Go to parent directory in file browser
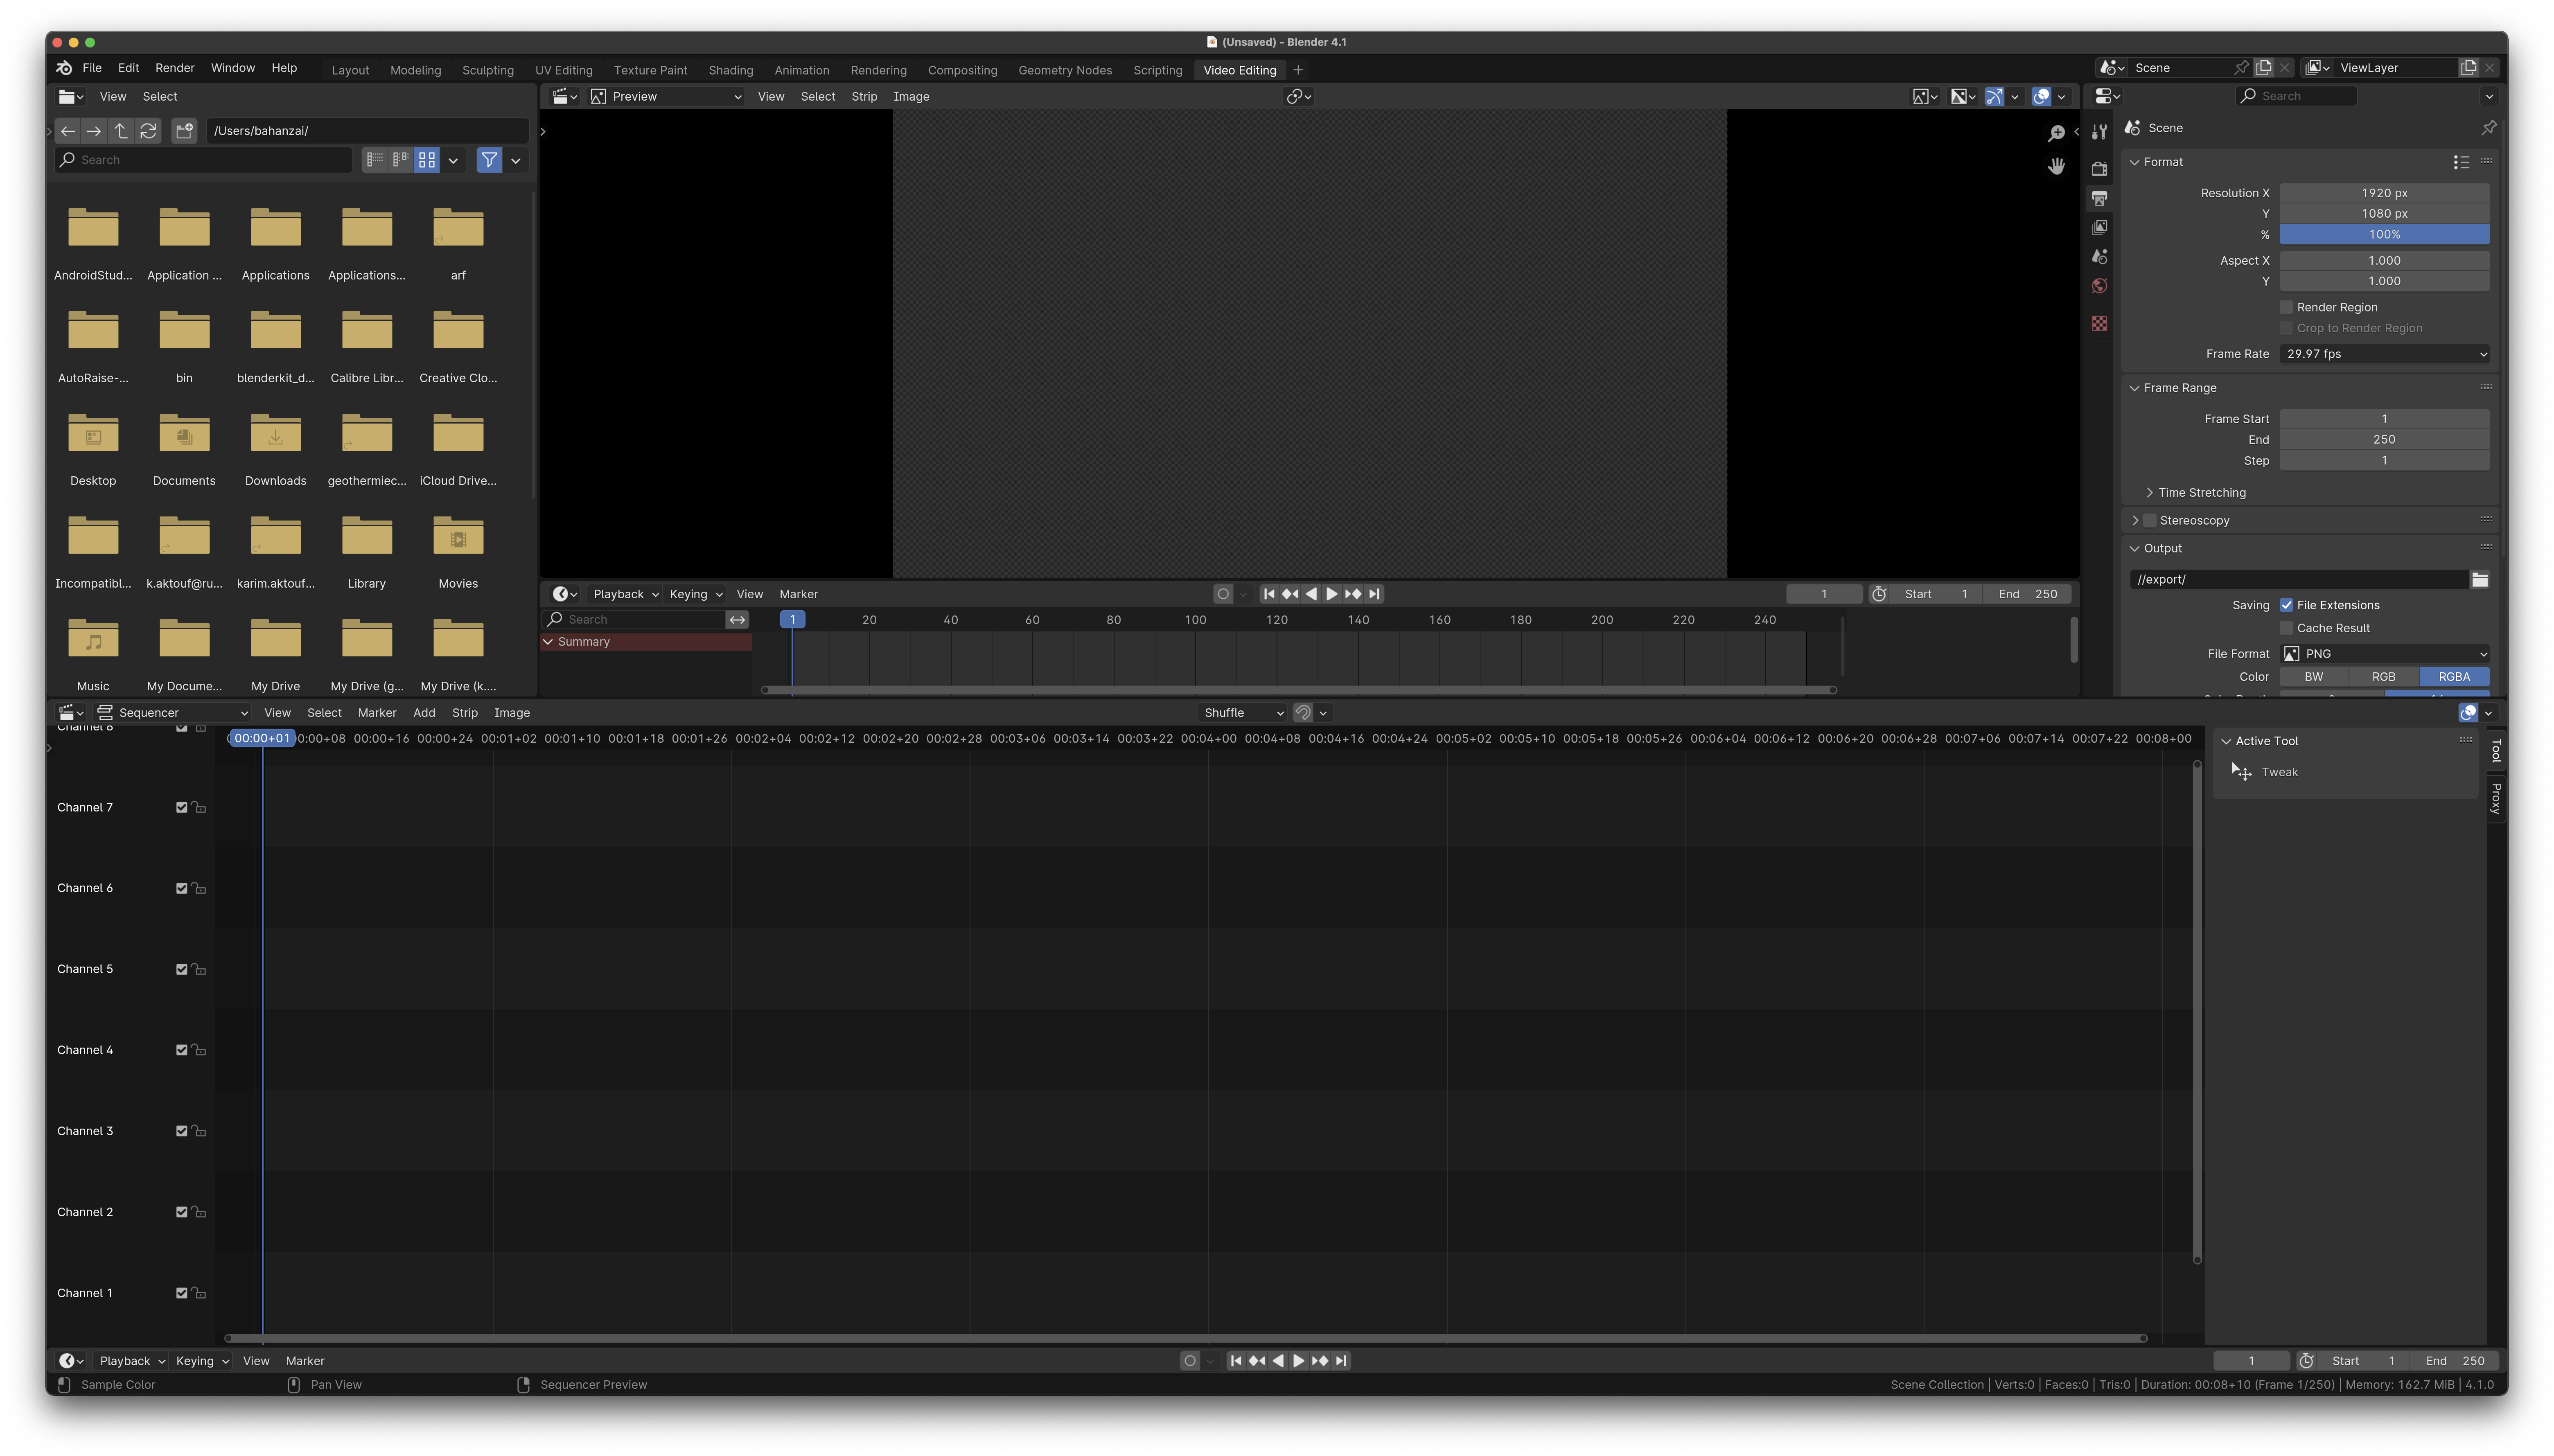 [121, 131]
